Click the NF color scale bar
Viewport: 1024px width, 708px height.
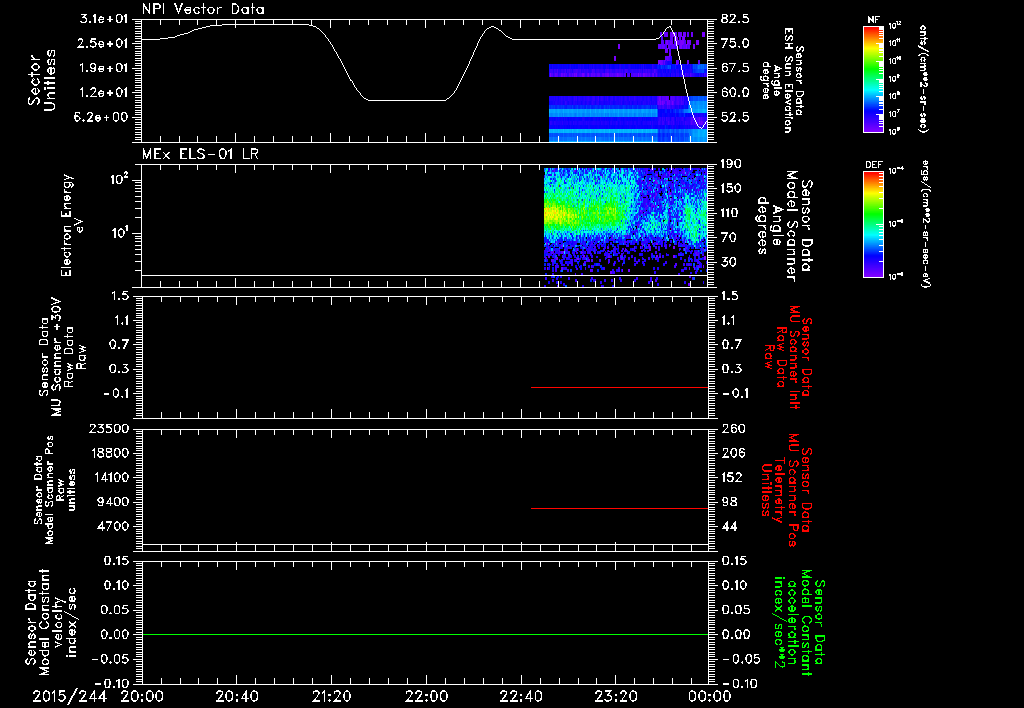tap(873, 79)
